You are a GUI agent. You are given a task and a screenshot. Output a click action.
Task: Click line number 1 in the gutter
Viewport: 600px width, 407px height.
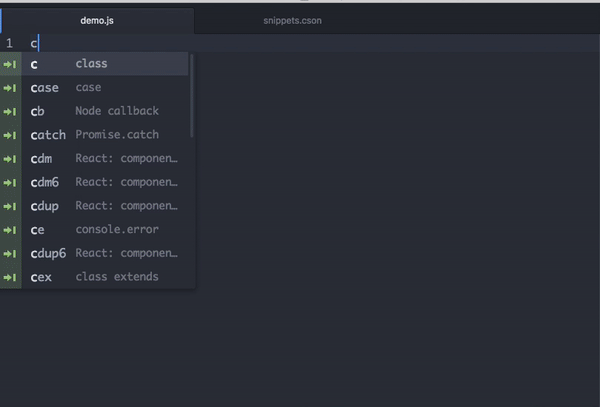coord(9,43)
